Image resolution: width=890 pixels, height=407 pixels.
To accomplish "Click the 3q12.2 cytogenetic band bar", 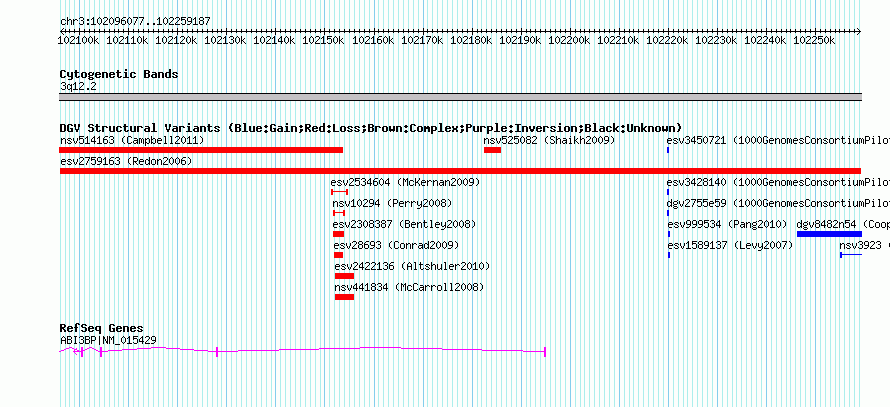I will point(460,97).
